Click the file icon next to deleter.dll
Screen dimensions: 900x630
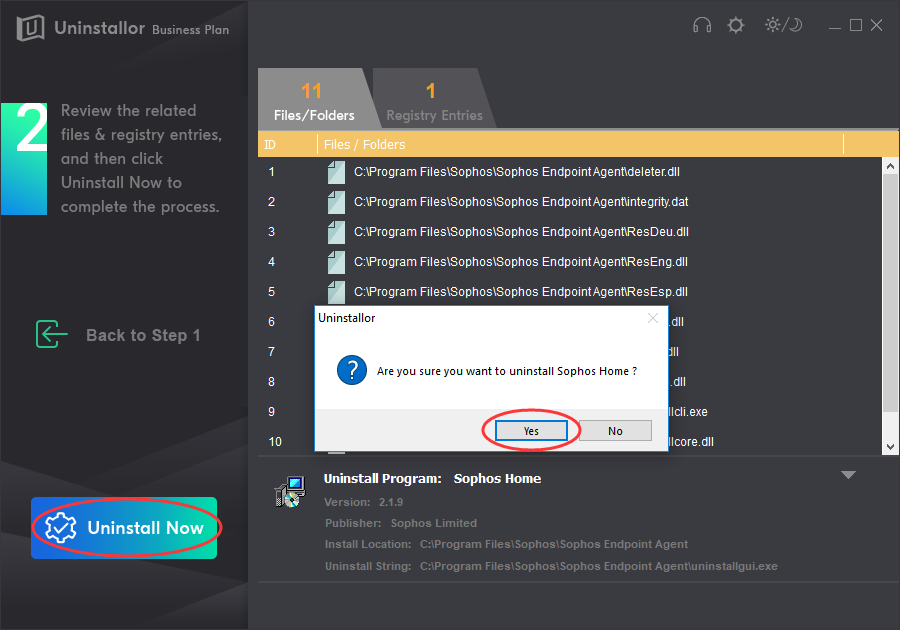pos(336,172)
